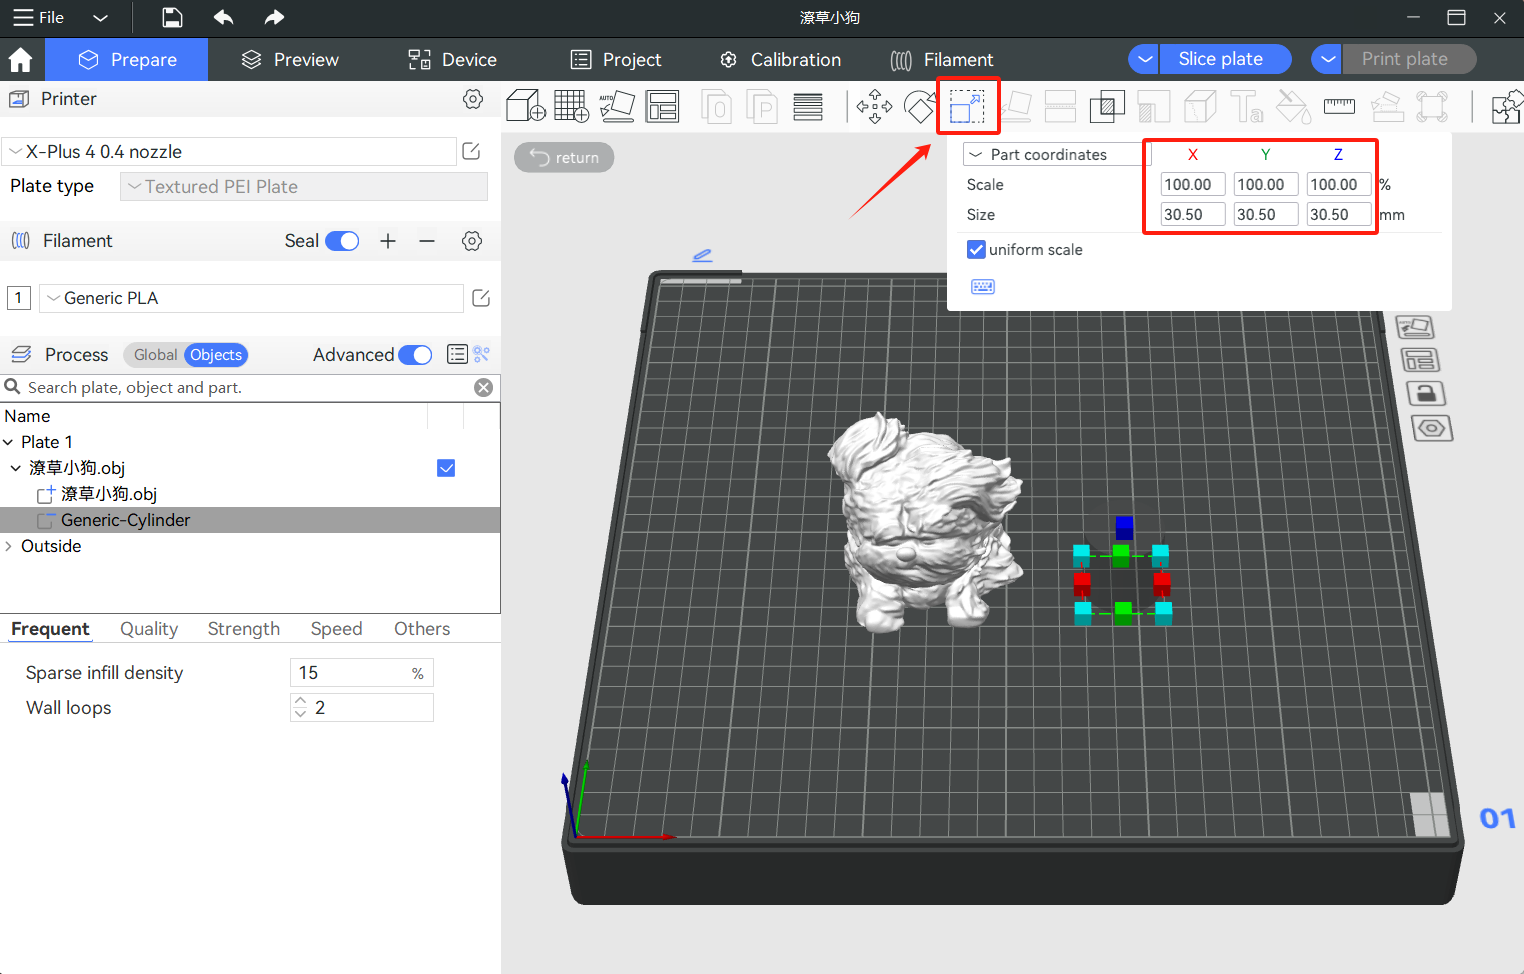Edit the X-Plus 4 printer preset
The image size is (1524, 974).
click(471, 151)
